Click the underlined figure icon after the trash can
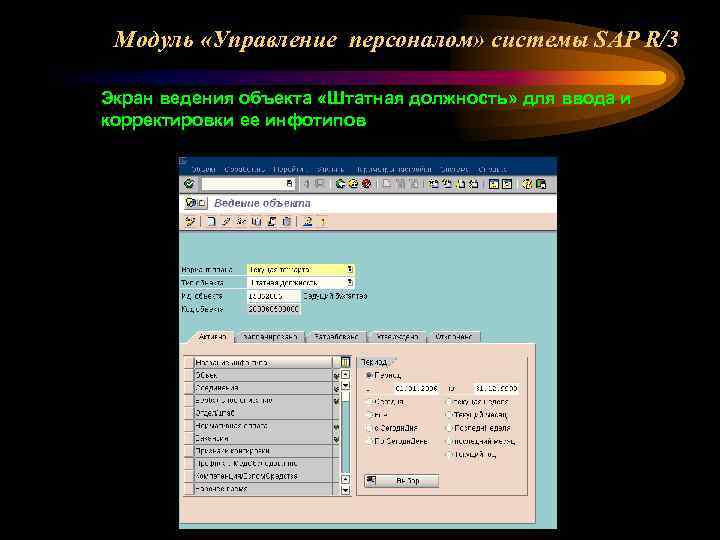This screenshot has height=540, width=720. [308, 221]
